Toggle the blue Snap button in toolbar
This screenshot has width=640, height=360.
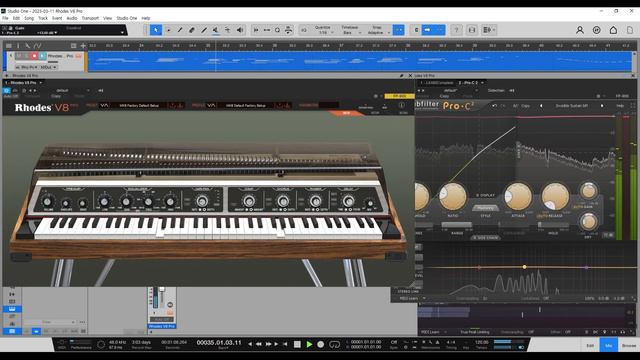398,30
